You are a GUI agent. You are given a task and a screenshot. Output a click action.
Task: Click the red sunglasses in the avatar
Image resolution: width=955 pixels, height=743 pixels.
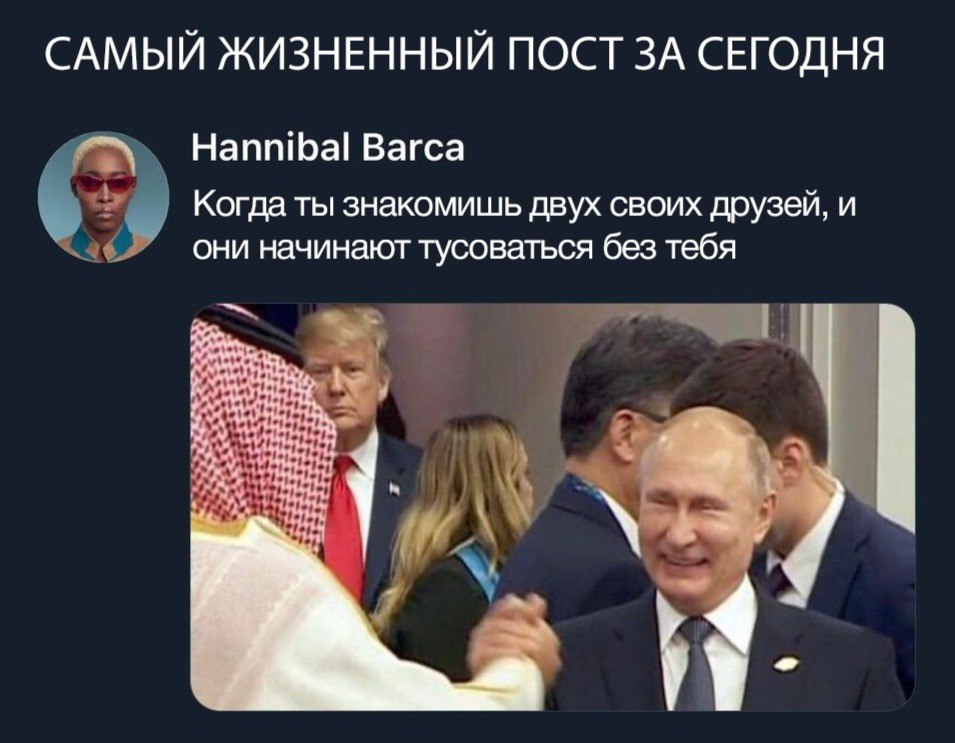pos(104,183)
